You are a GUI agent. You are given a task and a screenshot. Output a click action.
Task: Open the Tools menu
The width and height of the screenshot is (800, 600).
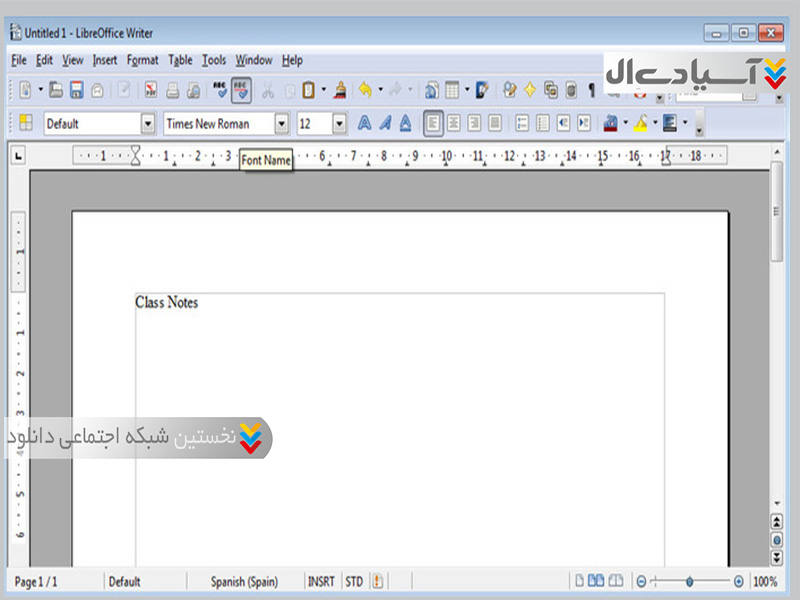pyautogui.click(x=214, y=60)
